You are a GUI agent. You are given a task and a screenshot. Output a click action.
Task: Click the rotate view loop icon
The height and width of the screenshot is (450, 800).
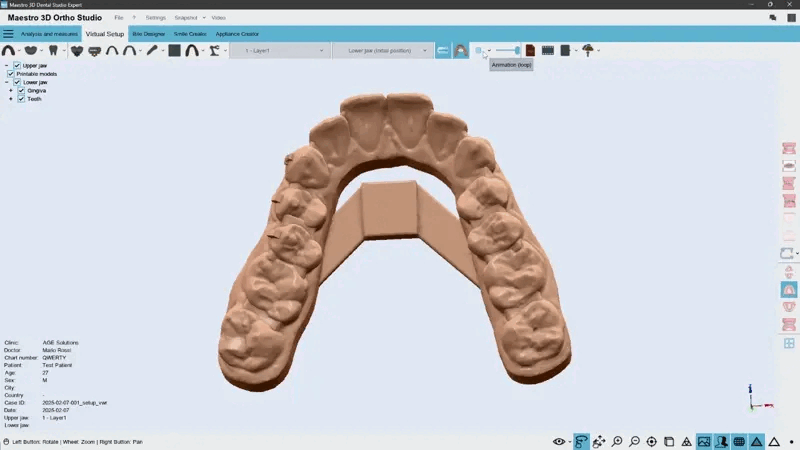[x=581, y=441]
